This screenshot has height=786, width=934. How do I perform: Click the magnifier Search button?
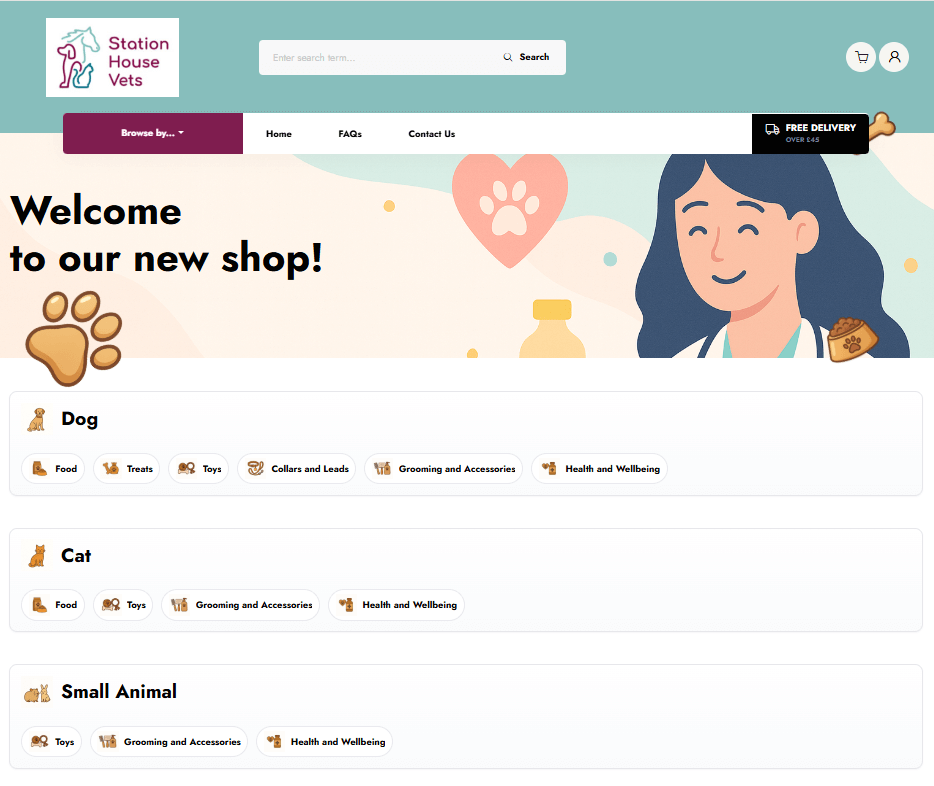coord(527,57)
